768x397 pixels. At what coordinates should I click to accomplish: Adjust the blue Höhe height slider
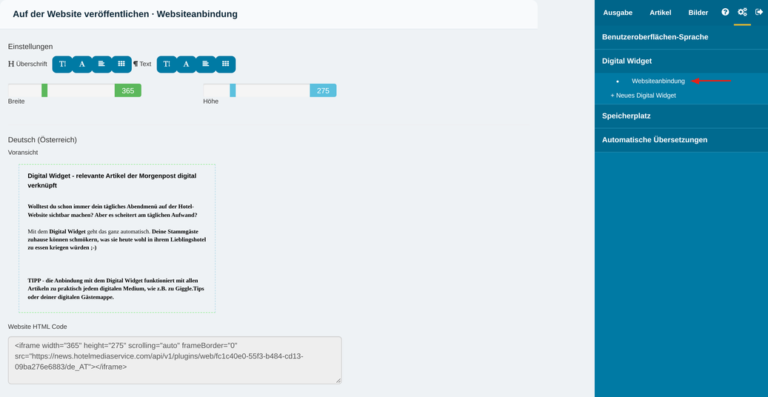point(233,91)
